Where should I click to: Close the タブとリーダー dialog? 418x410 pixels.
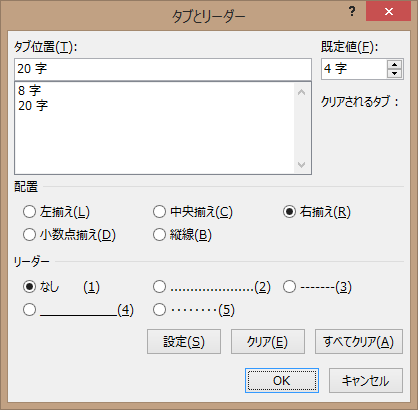(x=388, y=12)
